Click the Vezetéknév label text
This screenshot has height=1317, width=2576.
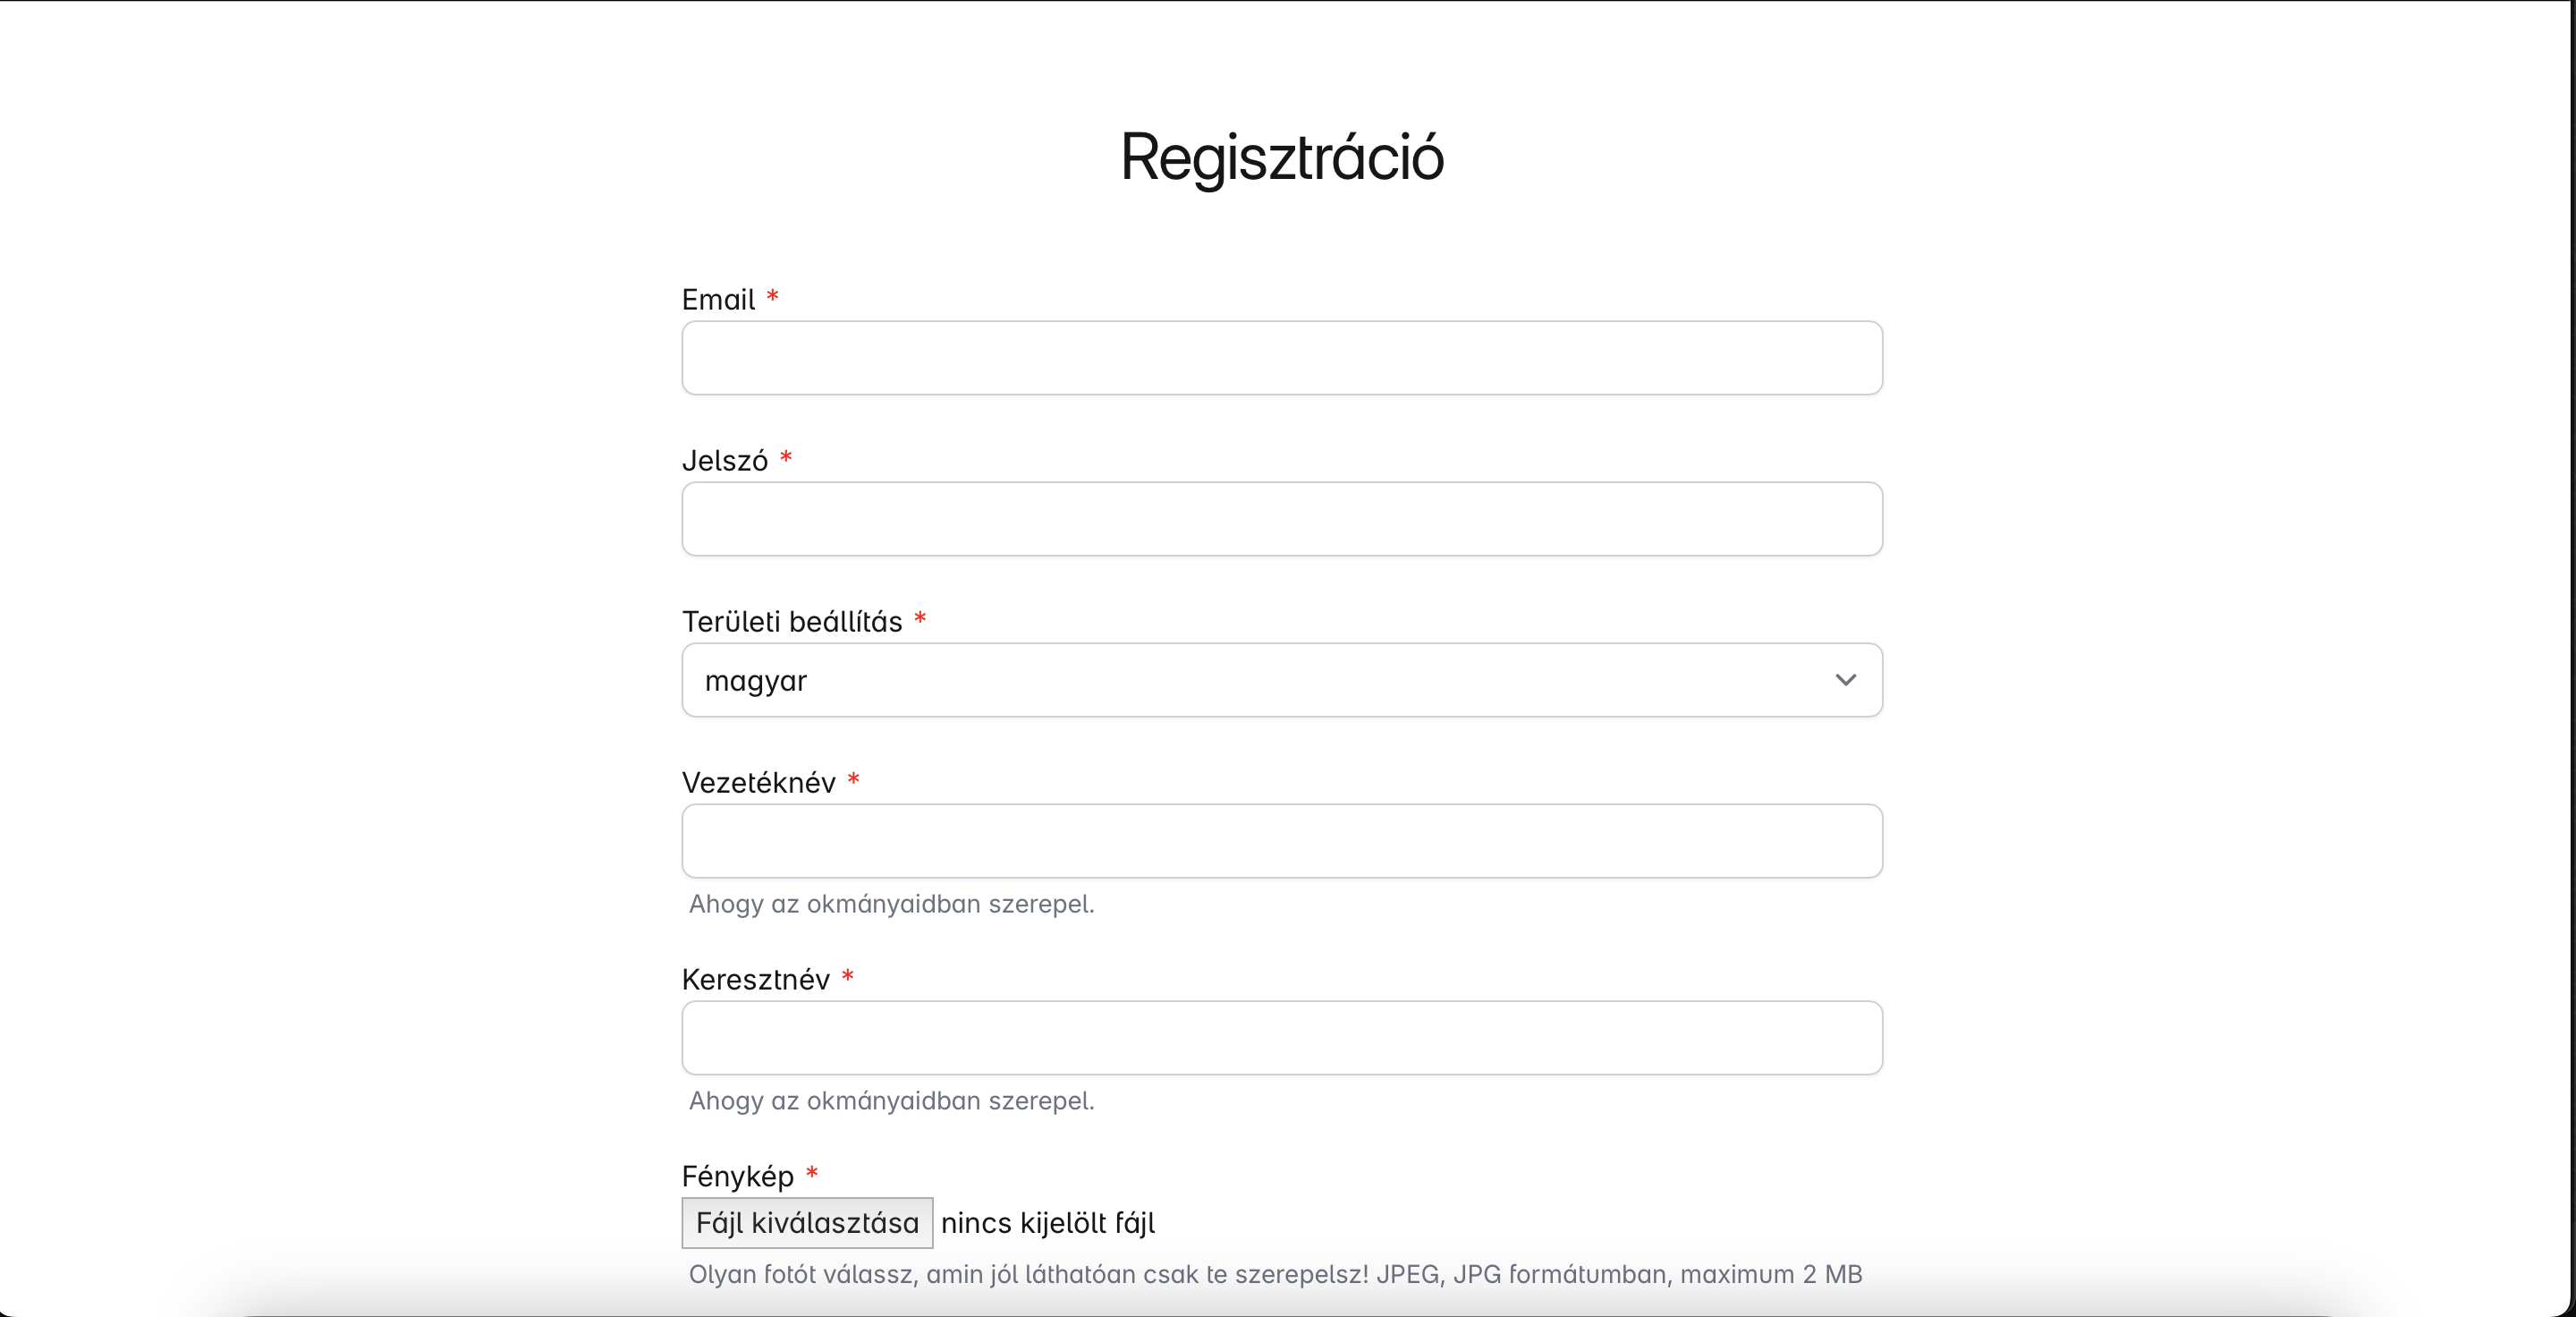[x=759, y=783]
